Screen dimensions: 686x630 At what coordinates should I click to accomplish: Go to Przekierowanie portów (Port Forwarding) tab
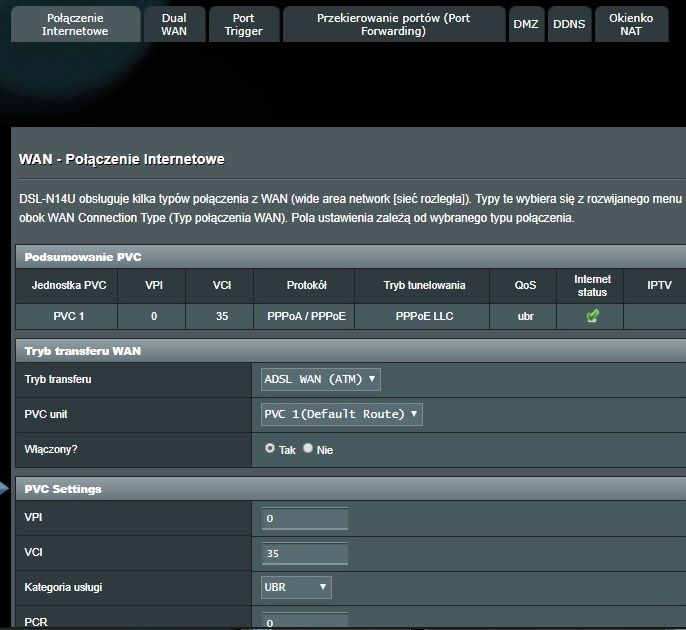click(393, 25)
